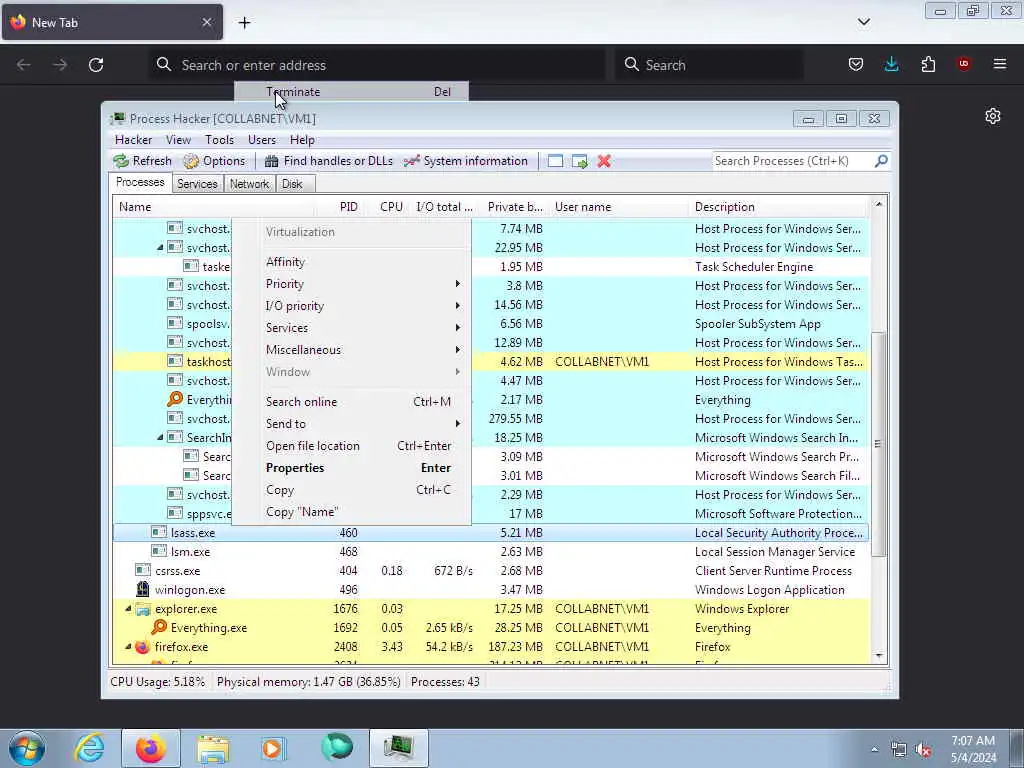Choose Copy "Name" in context menu
The height and width of the screenshot is (768, 1024).
coord(351,512)
